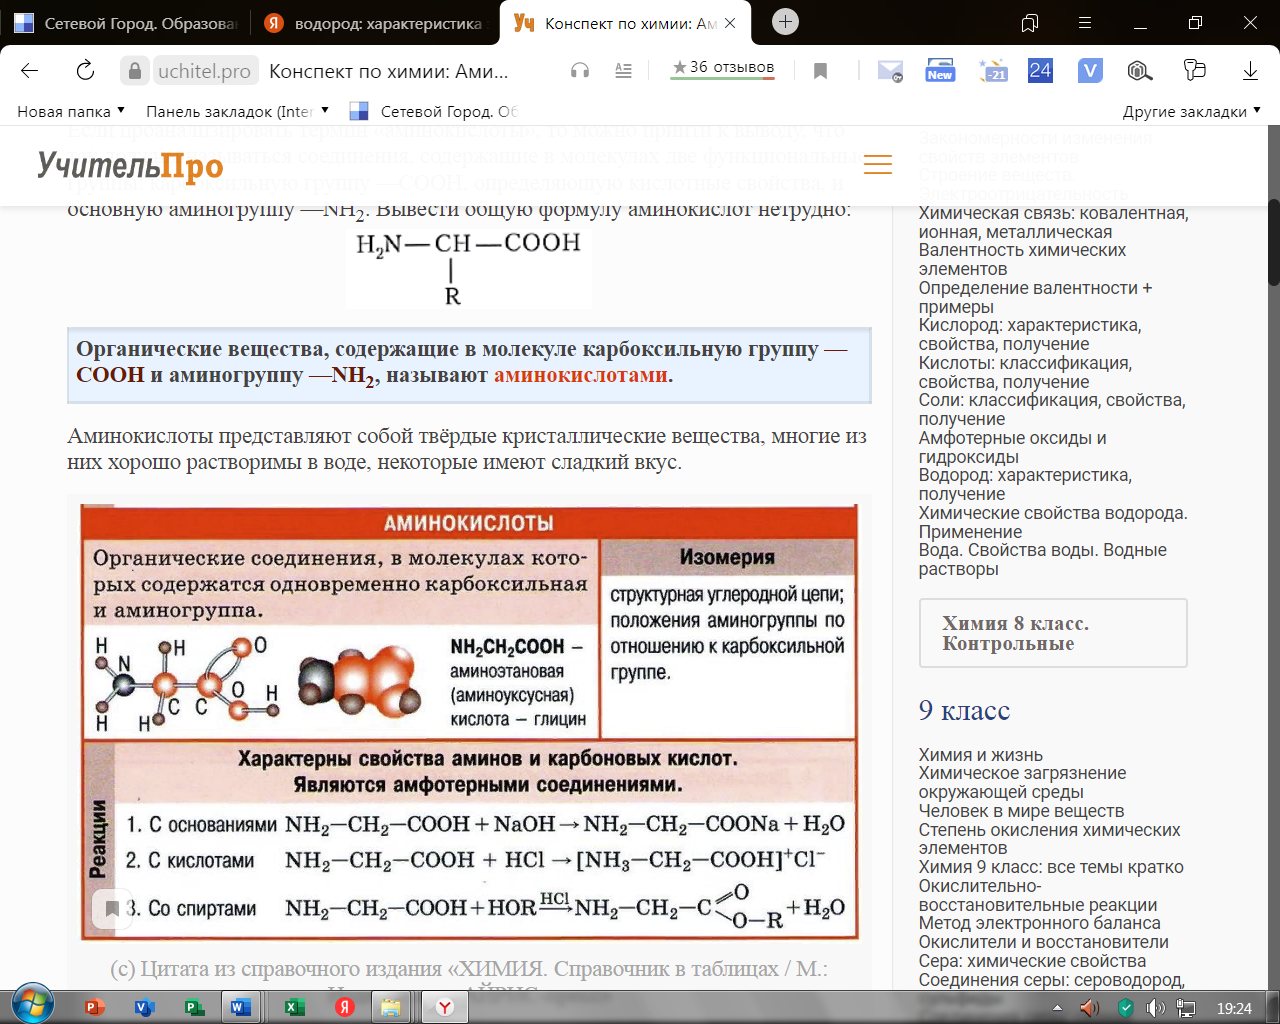
Task: Open the orange hamburger site menu
Action: [877, 165]
